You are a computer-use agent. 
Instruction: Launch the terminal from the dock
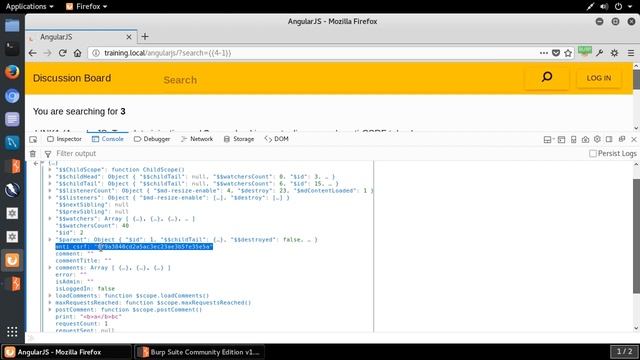pyautogui.click(x=12, y=49)
